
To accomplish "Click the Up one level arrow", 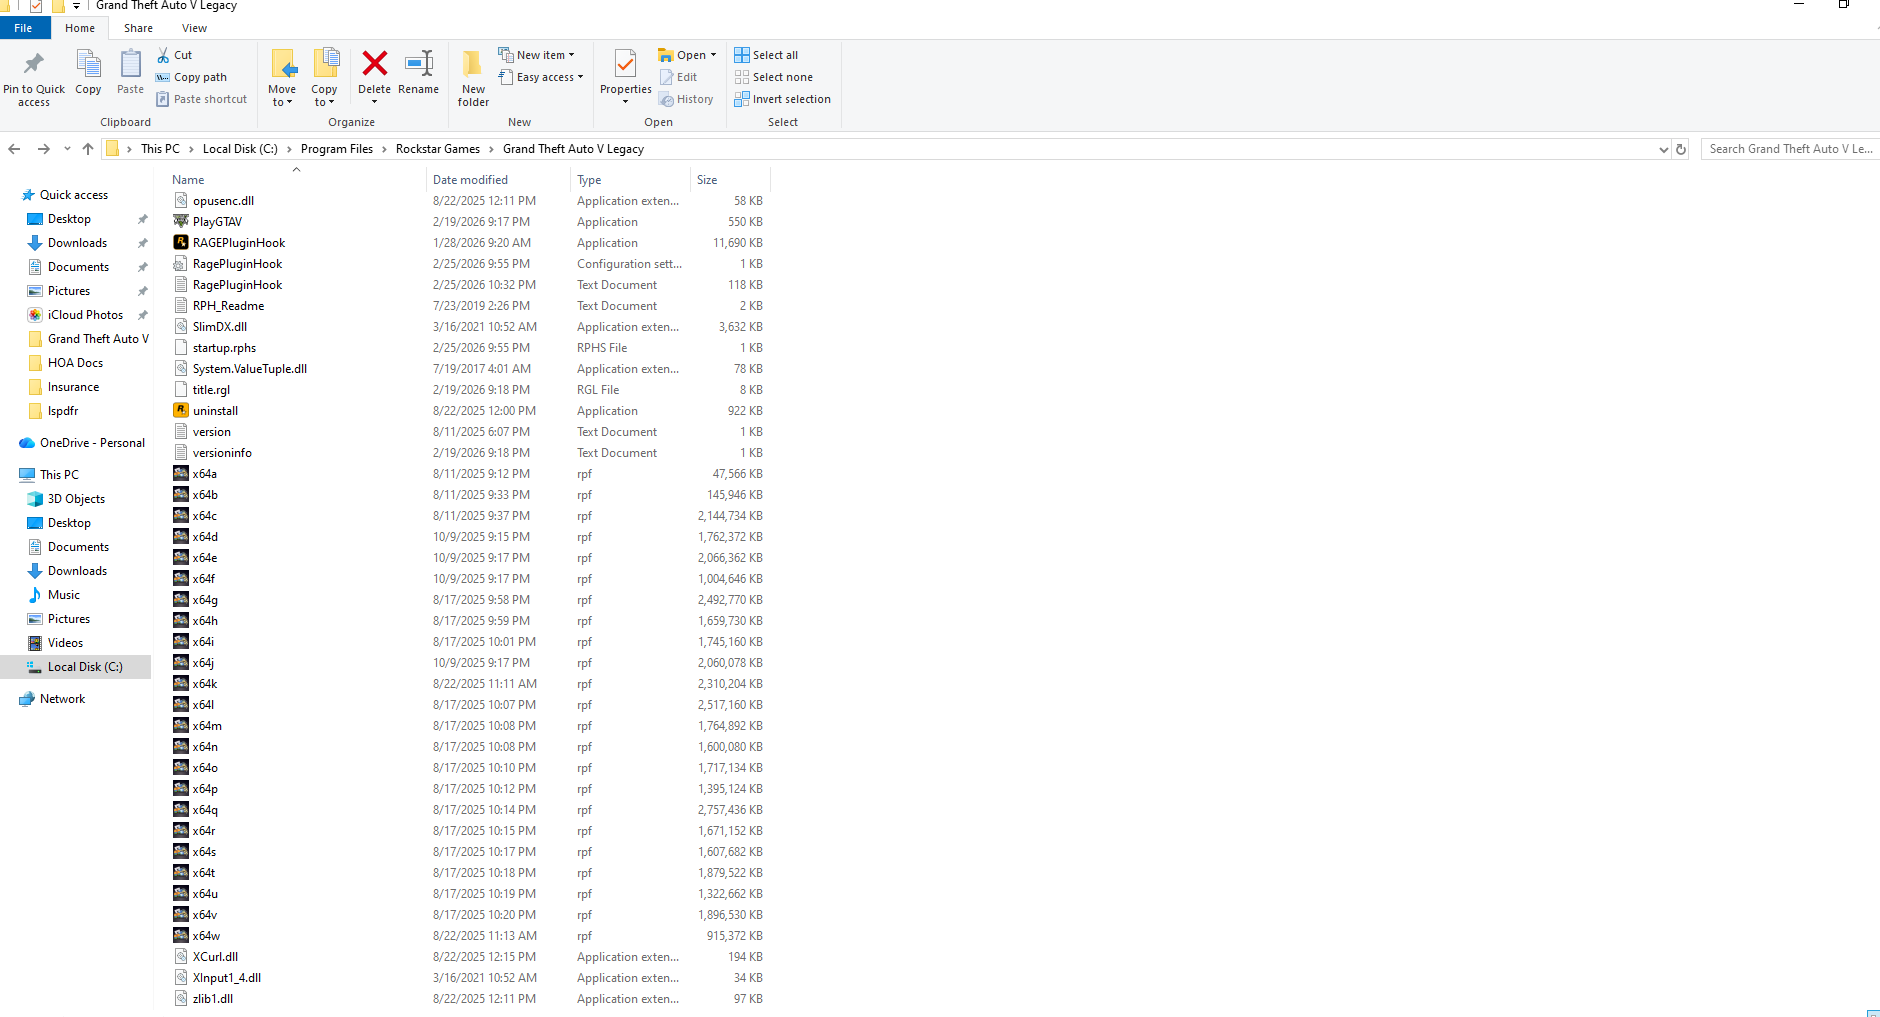I will 88,149.
